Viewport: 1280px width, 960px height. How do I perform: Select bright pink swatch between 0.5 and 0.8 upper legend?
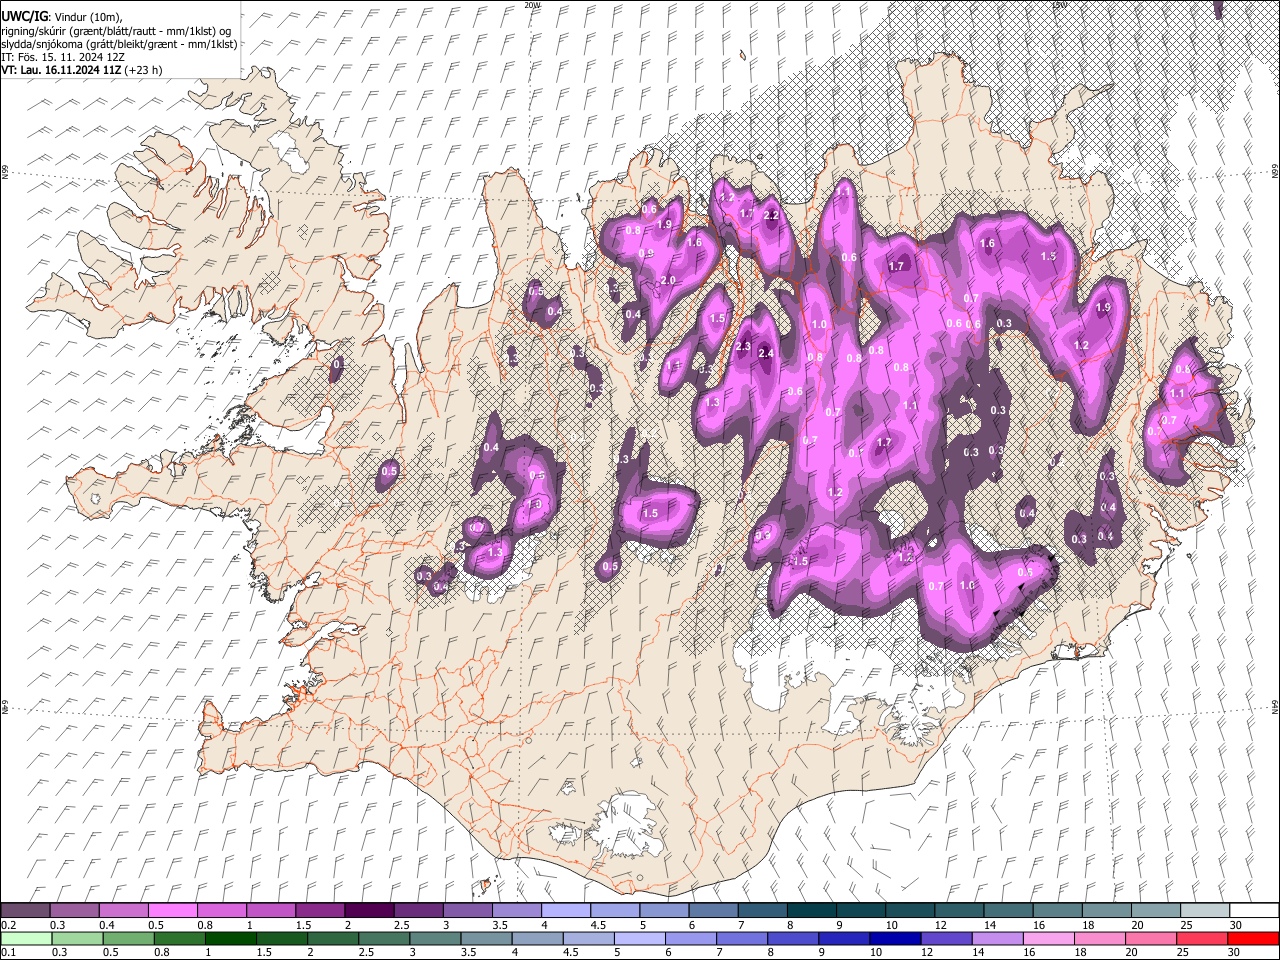point(172,910)
